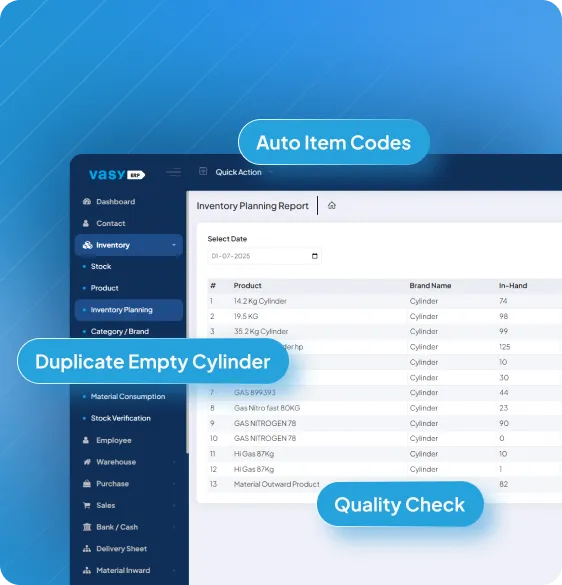Toggle the sidebar hamburger menu
The height and width of the screenshot is (585, 562).
click(x=174, y=172)
